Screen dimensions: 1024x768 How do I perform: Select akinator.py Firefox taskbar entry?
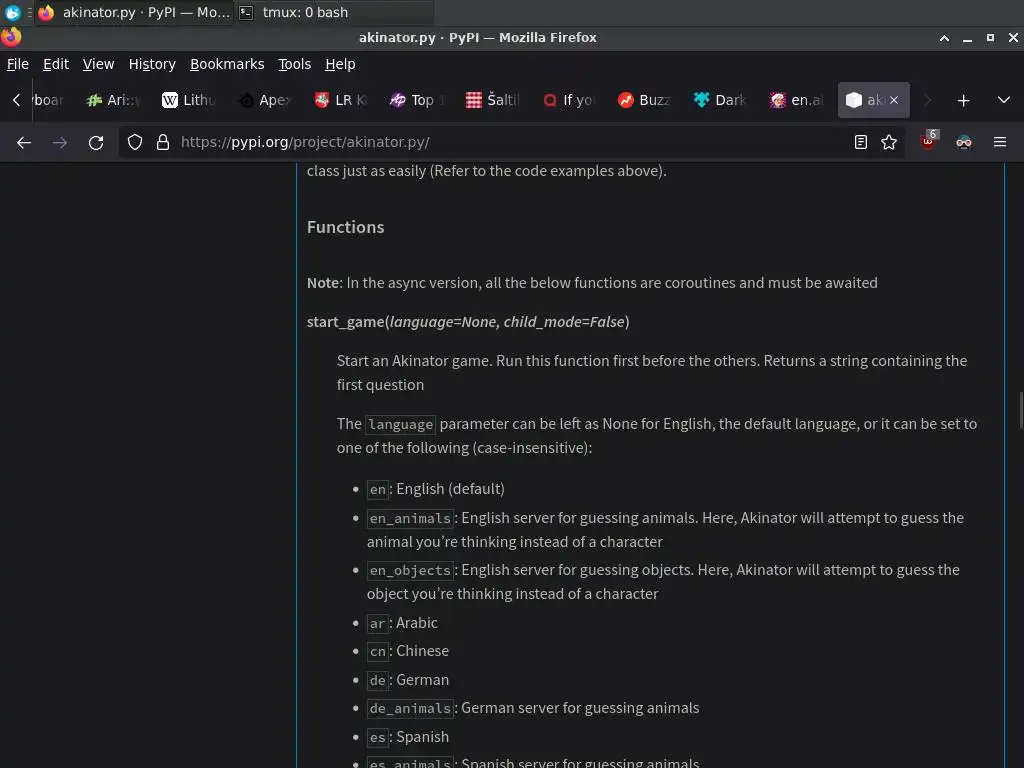tap(134, 12)
